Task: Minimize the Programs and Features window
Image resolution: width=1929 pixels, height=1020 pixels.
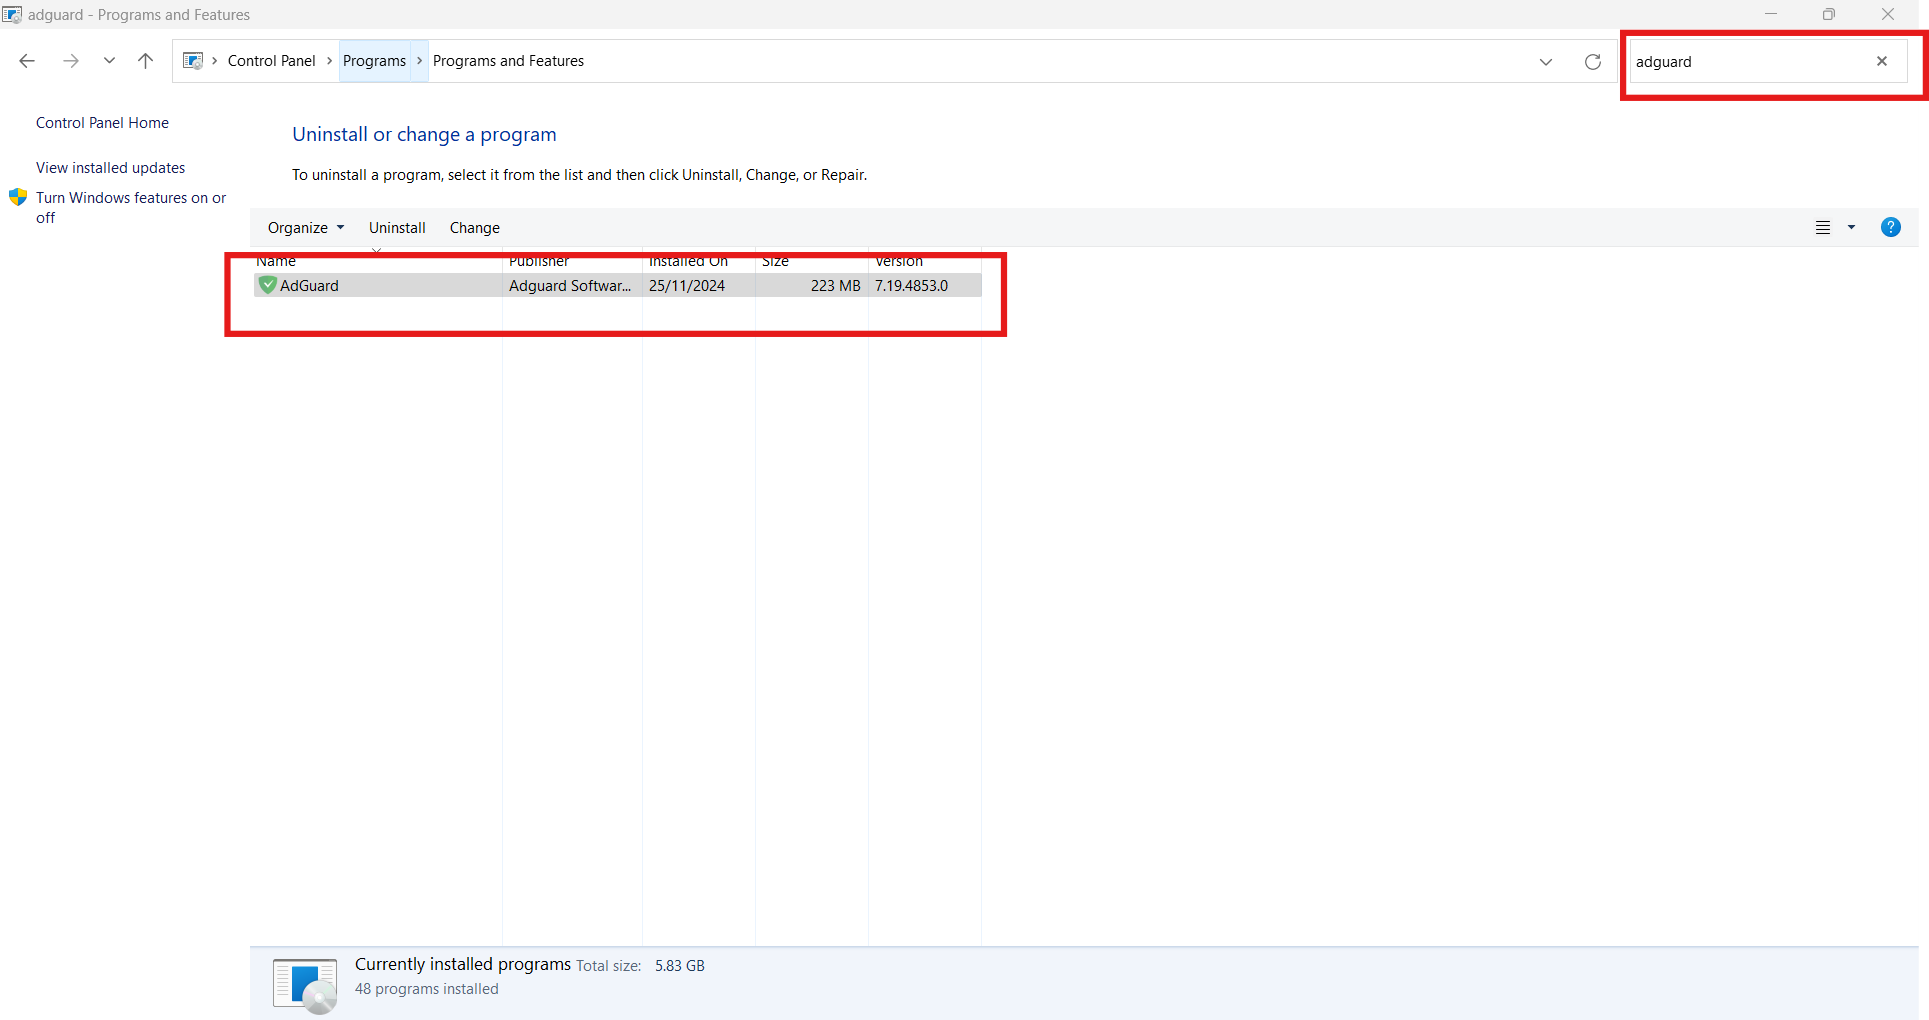Action: pos(1771,14)
